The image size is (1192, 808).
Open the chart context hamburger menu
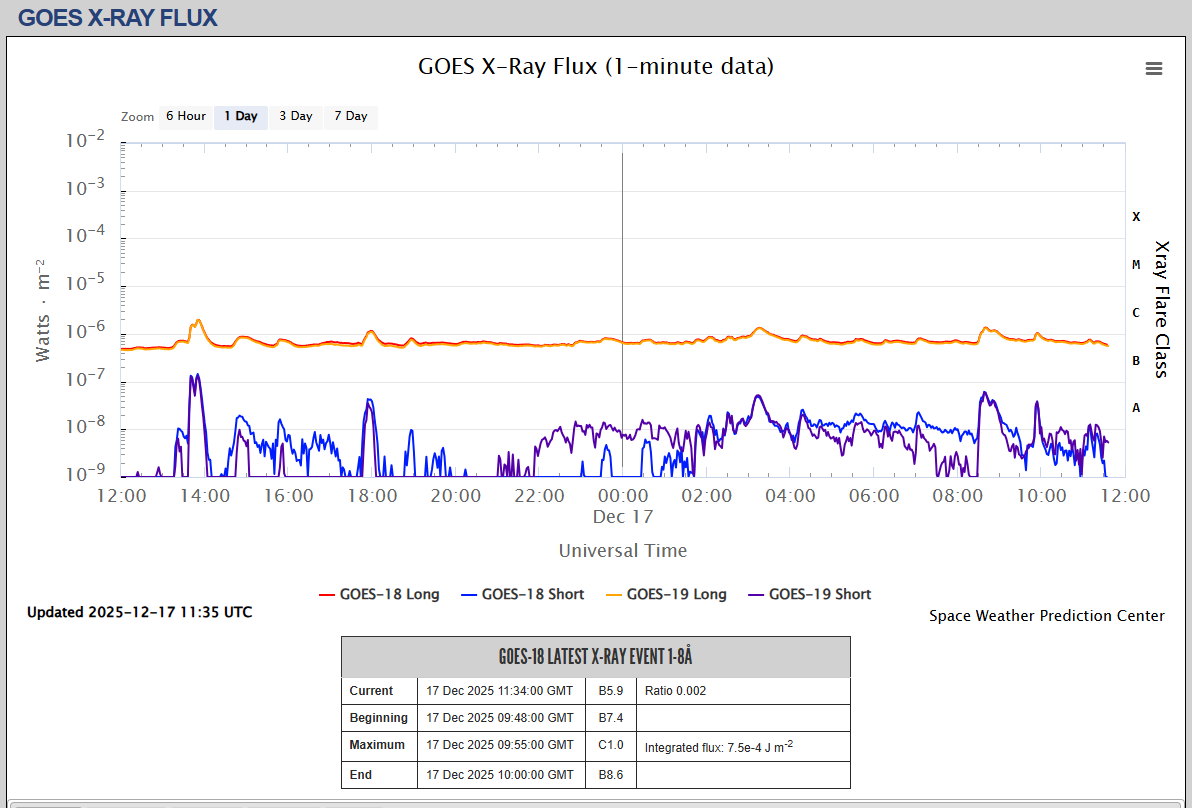tap(1153, 68)
